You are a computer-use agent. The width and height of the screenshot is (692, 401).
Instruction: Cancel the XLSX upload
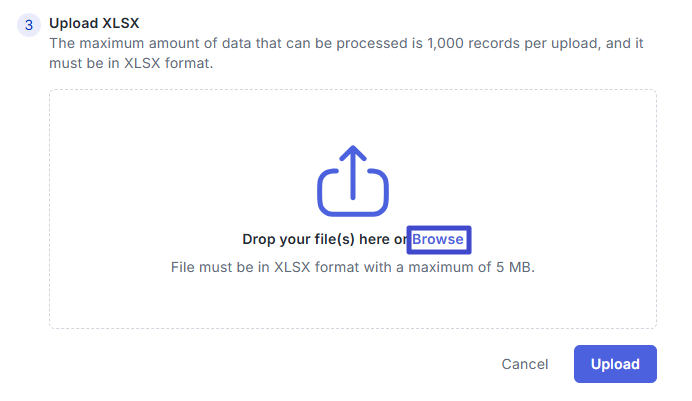(x=524, y=364)
